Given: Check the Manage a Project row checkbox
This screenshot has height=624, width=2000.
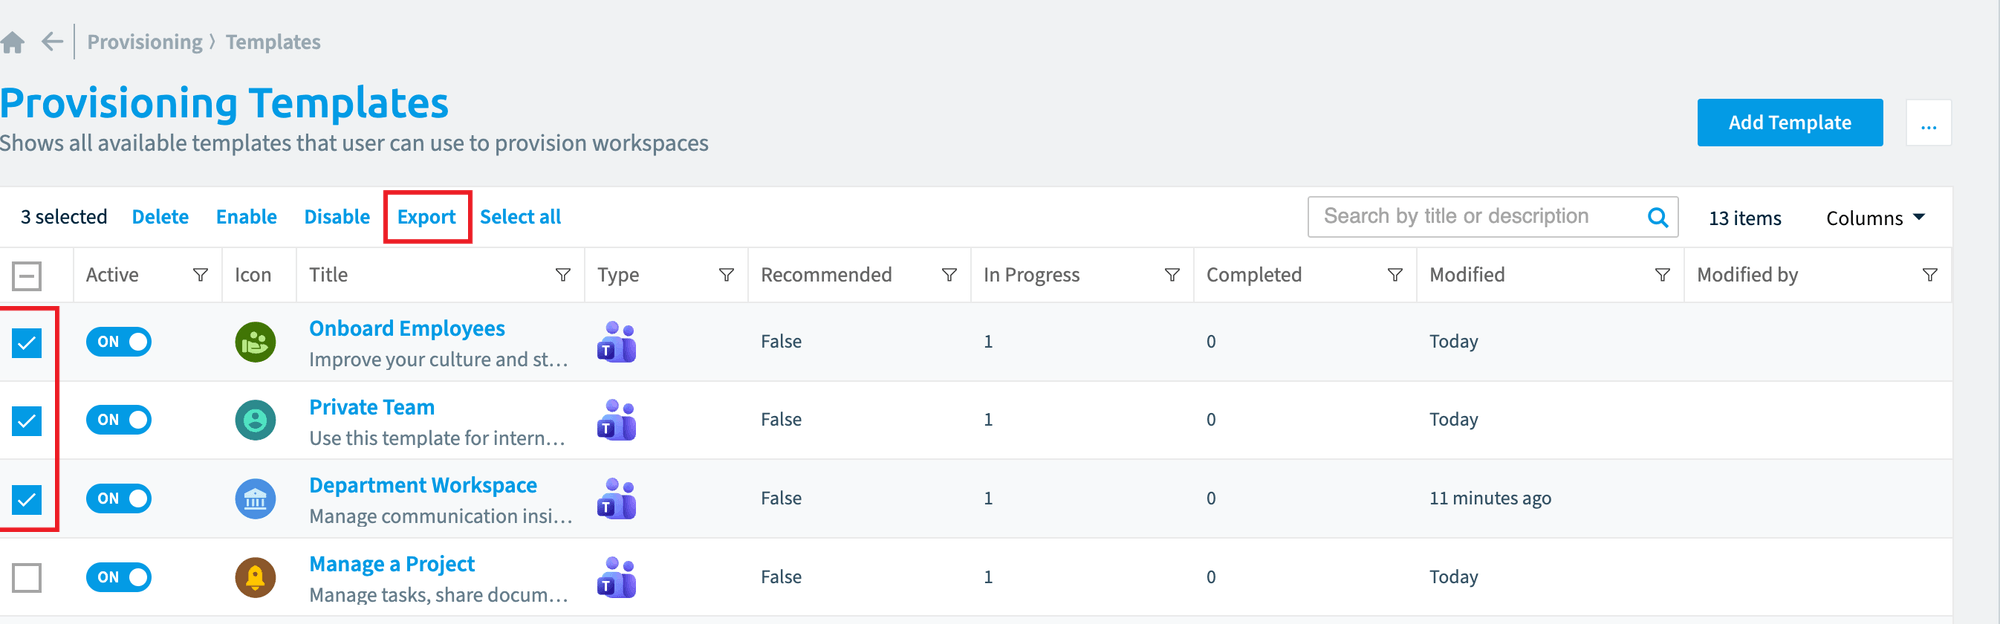Looking at the screenshot, I should coord(27,578).
